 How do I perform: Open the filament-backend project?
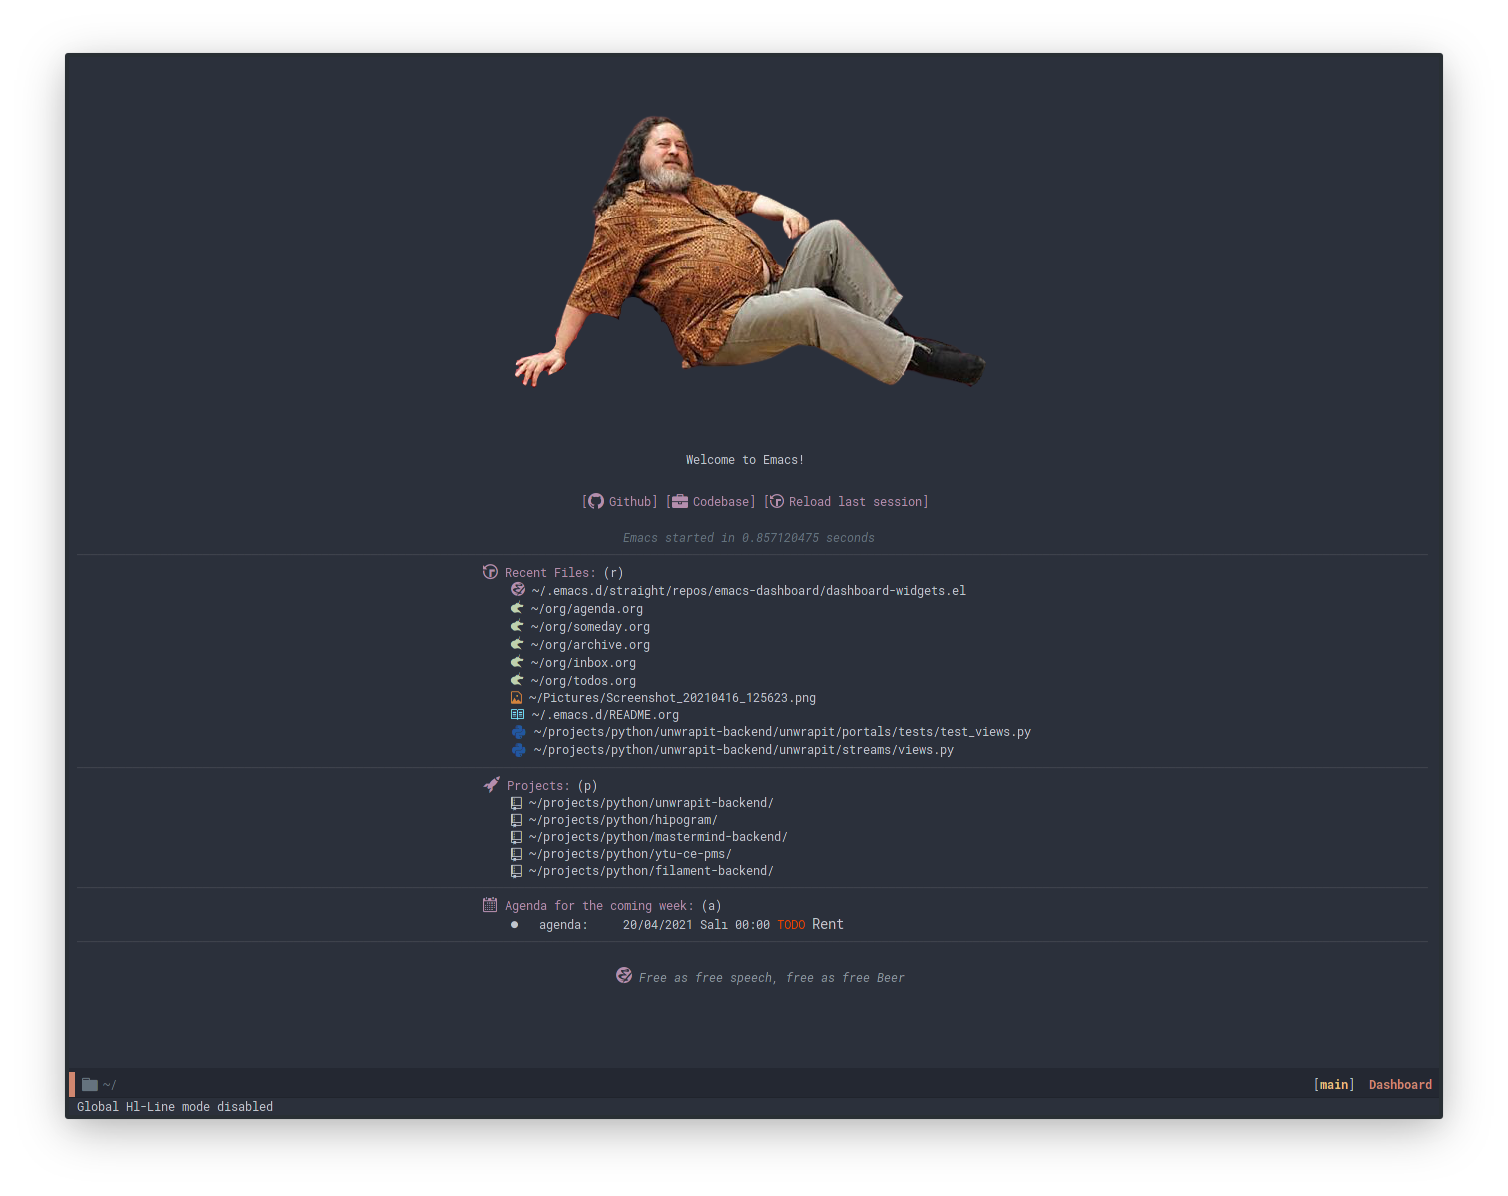651,871
